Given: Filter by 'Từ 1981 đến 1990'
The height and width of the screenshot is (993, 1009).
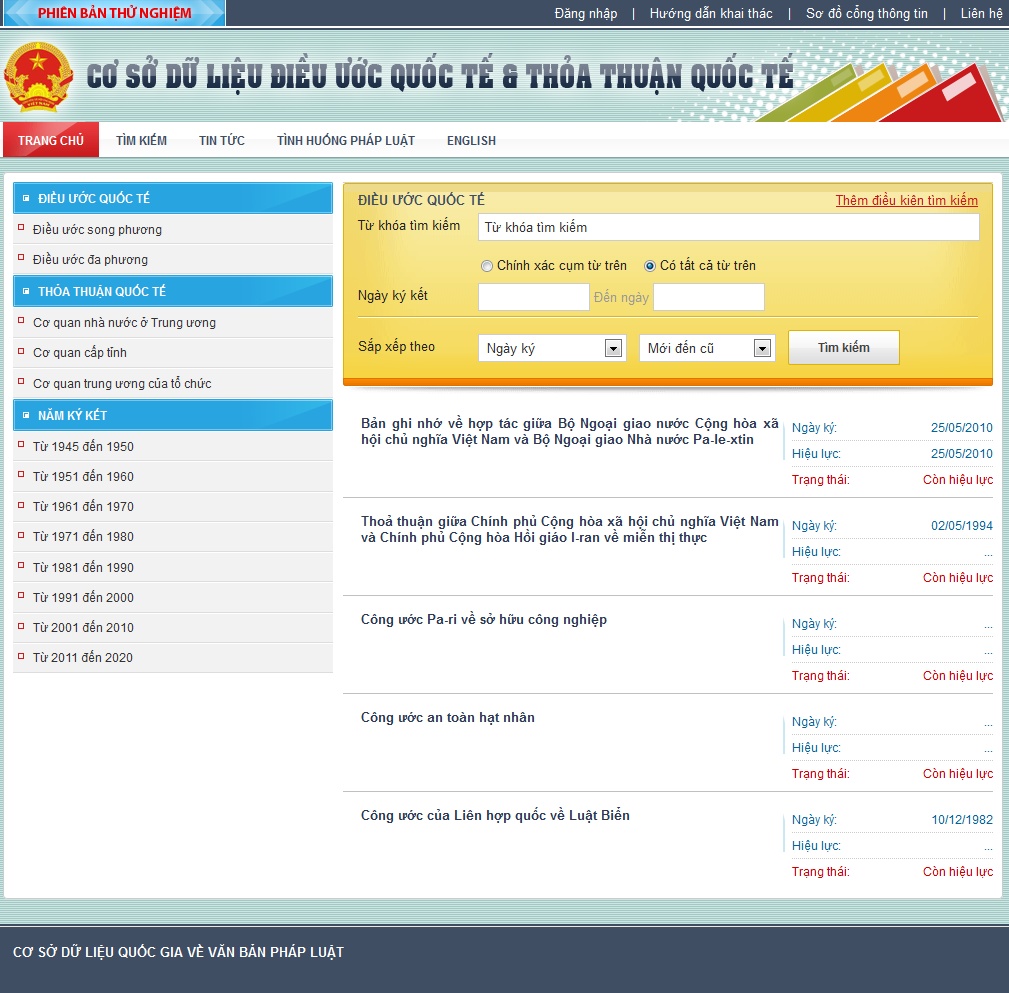Looking at the screenshot, I should click(x=83, y=568).
